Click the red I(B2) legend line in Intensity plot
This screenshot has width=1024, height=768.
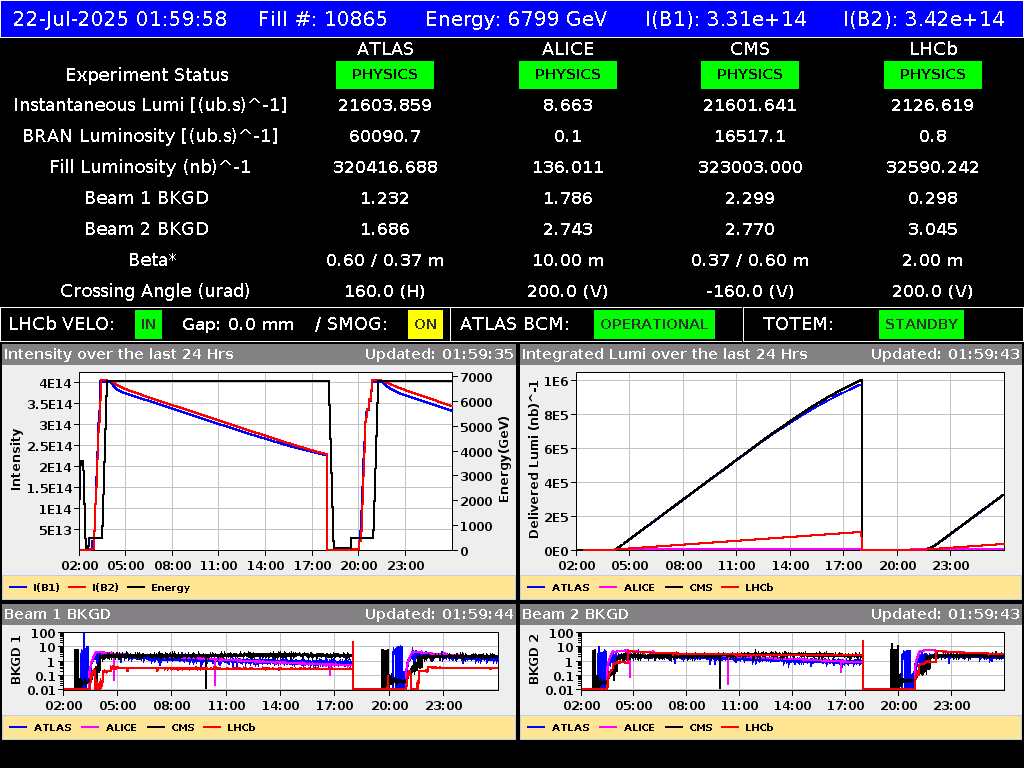click(x=77, y=588)
